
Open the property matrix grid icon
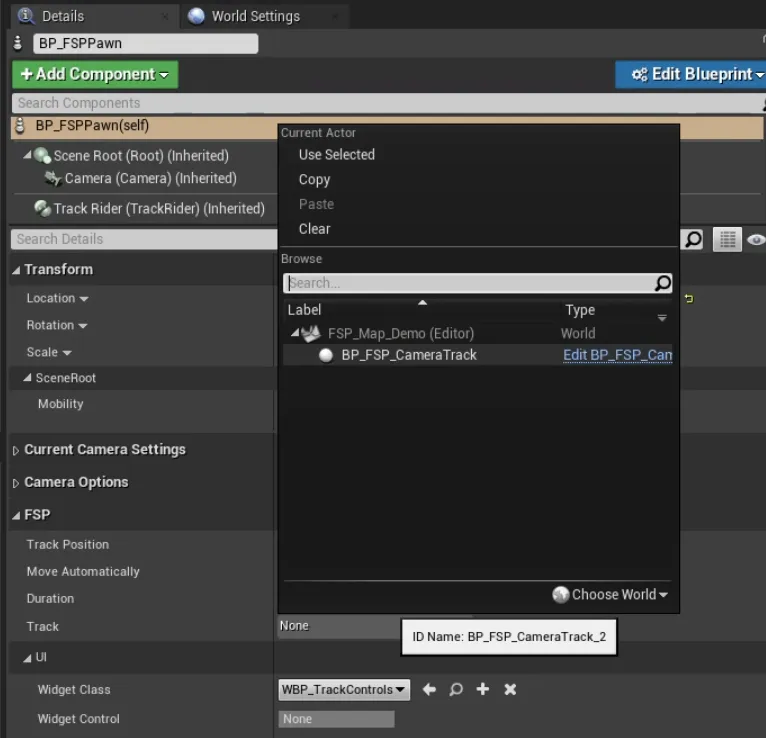(727, 239)
